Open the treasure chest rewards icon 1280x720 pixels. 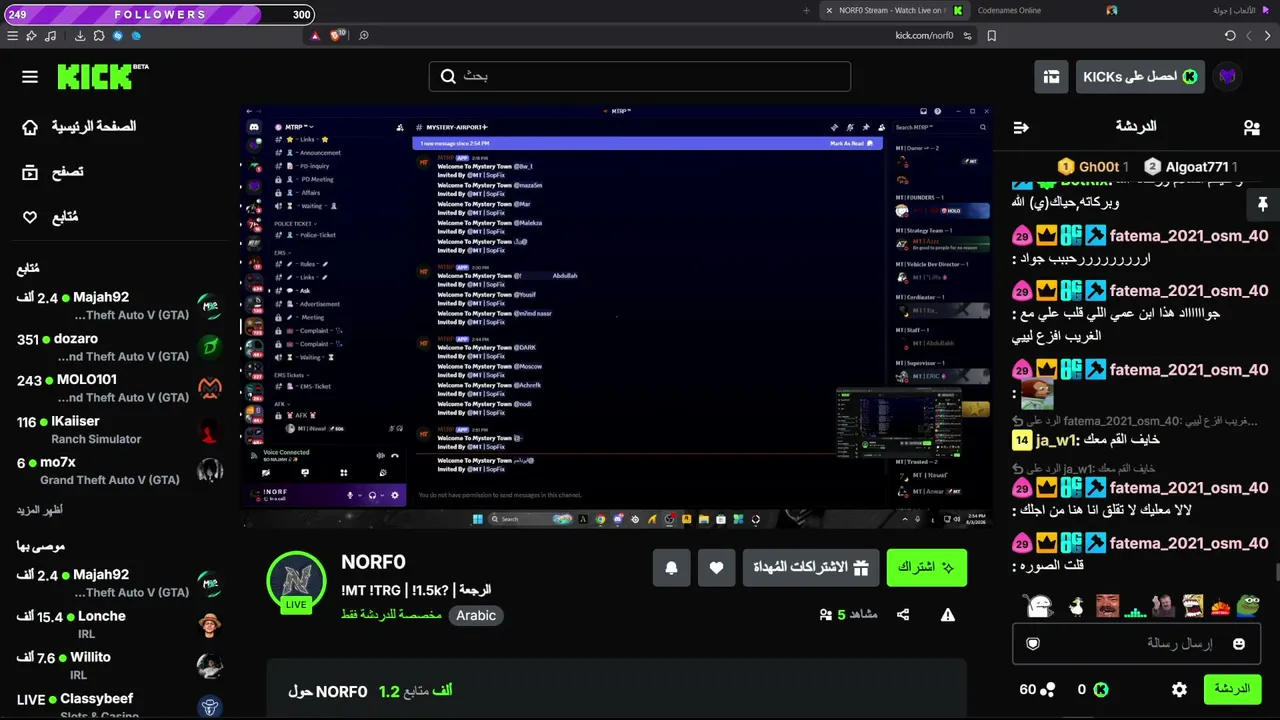(1051, 77)
